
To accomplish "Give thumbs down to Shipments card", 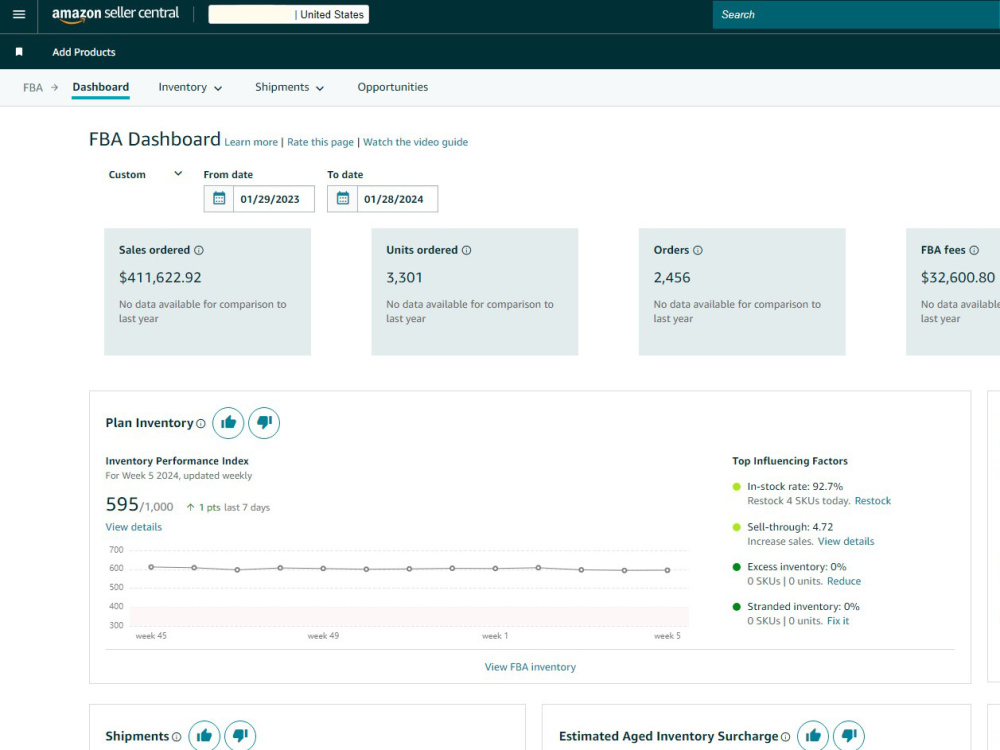I will [240, 735].
